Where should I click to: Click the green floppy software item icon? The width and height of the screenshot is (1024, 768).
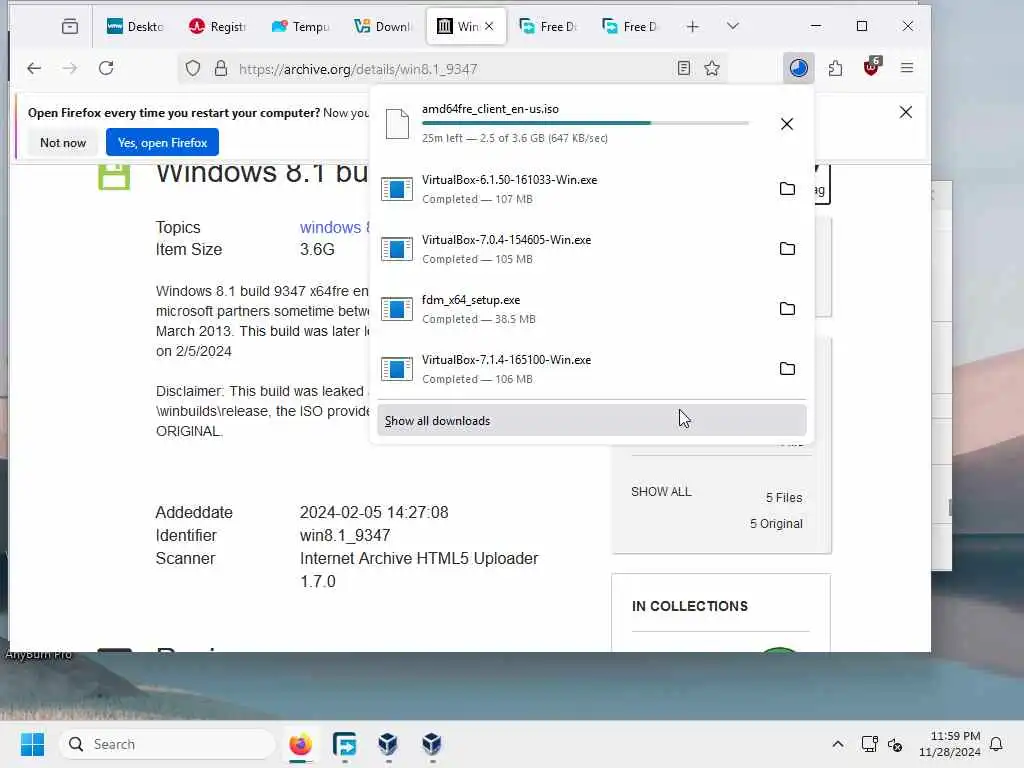tap(114, 176)
